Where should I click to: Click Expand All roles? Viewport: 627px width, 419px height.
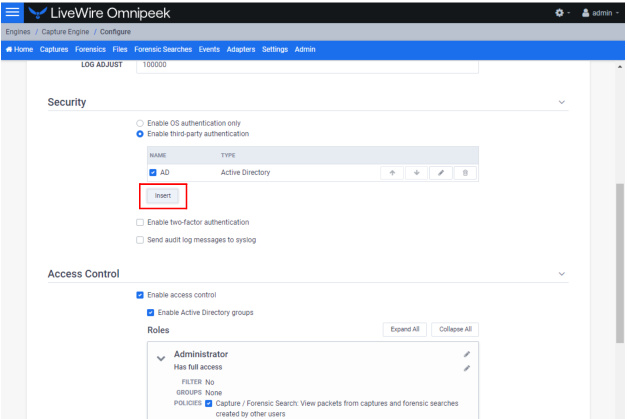[x=405, y=329]
